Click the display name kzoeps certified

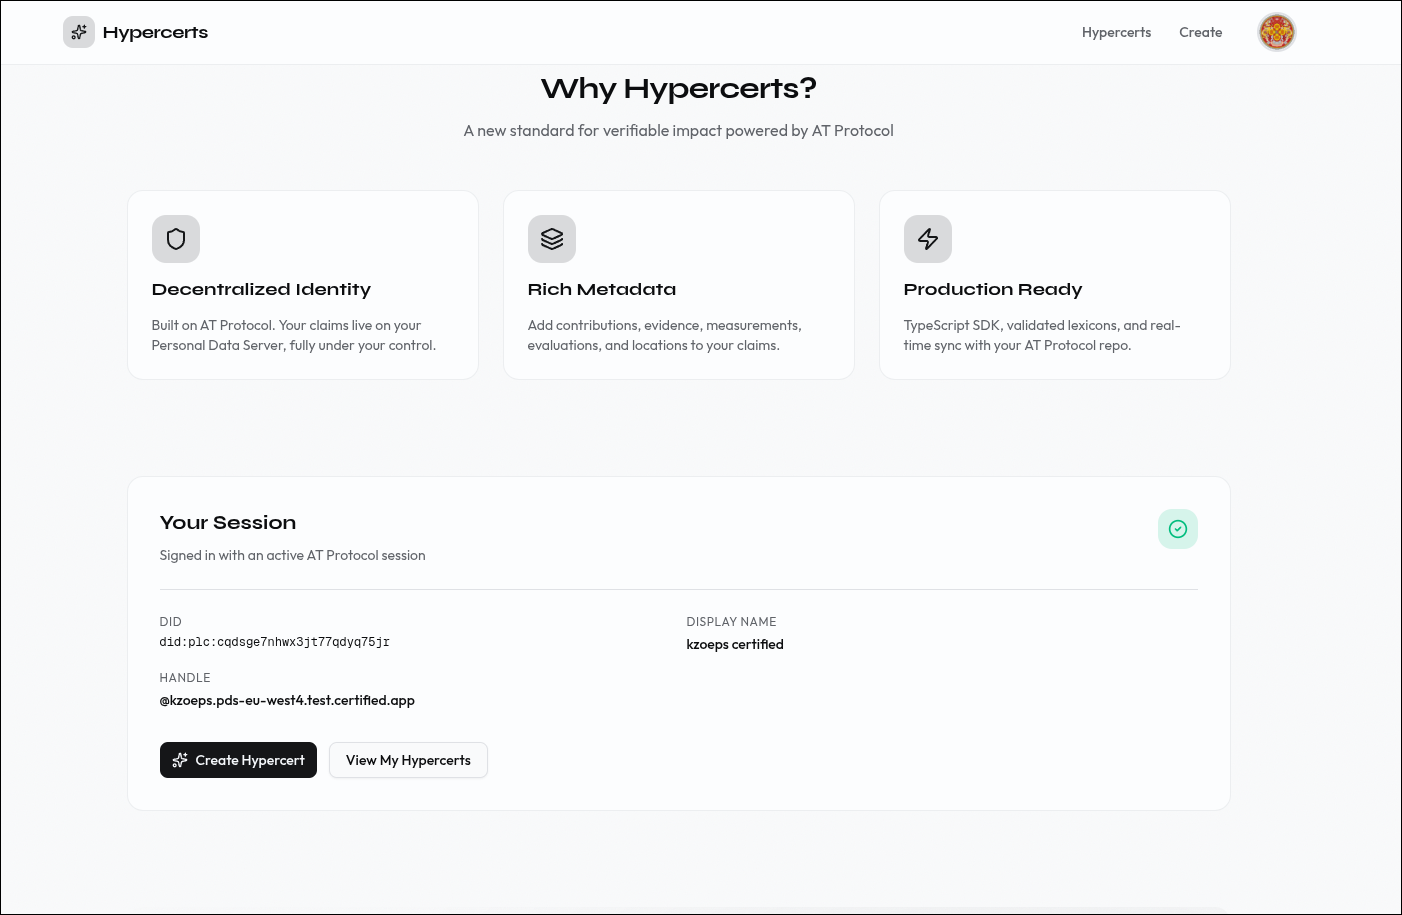click(x=735, y=644)
